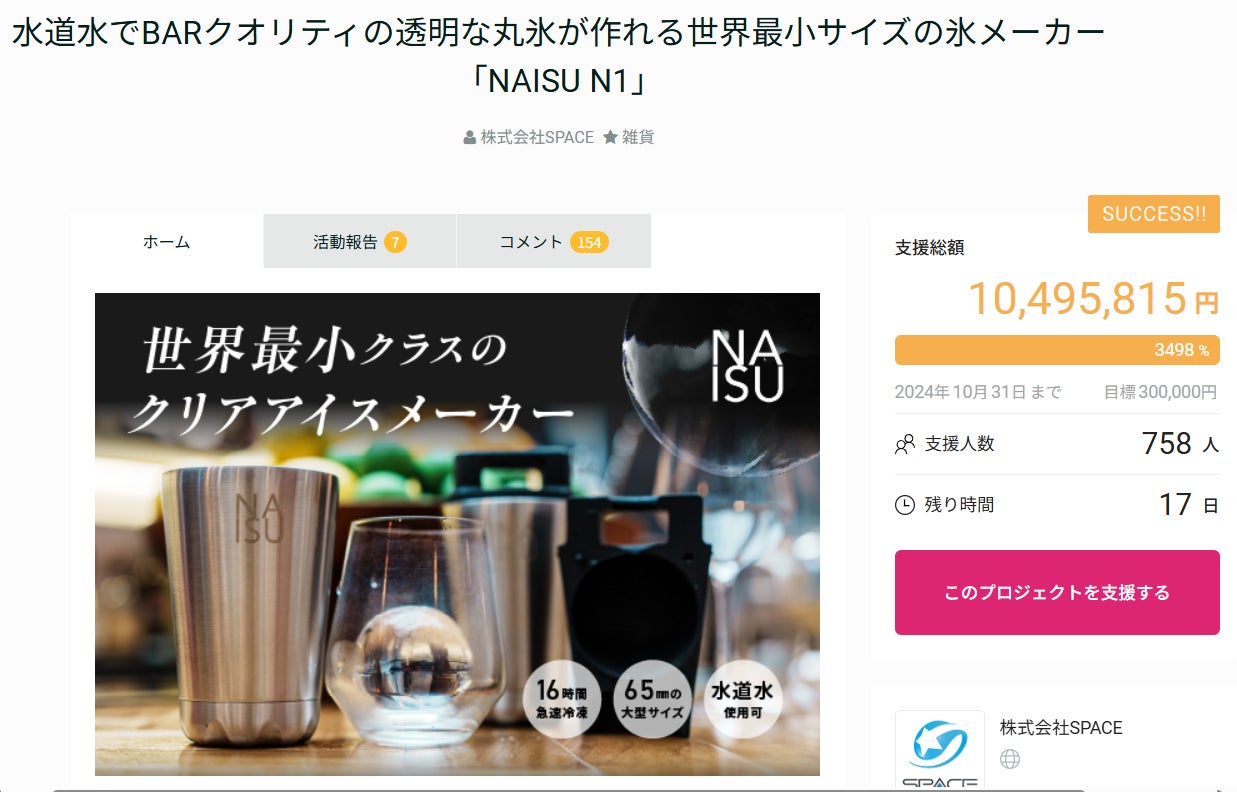Image resolution: width=1237 pixels, height=792 pixels.
Task: Click the NAISU clear ice maker banner image
Action: 457,534
